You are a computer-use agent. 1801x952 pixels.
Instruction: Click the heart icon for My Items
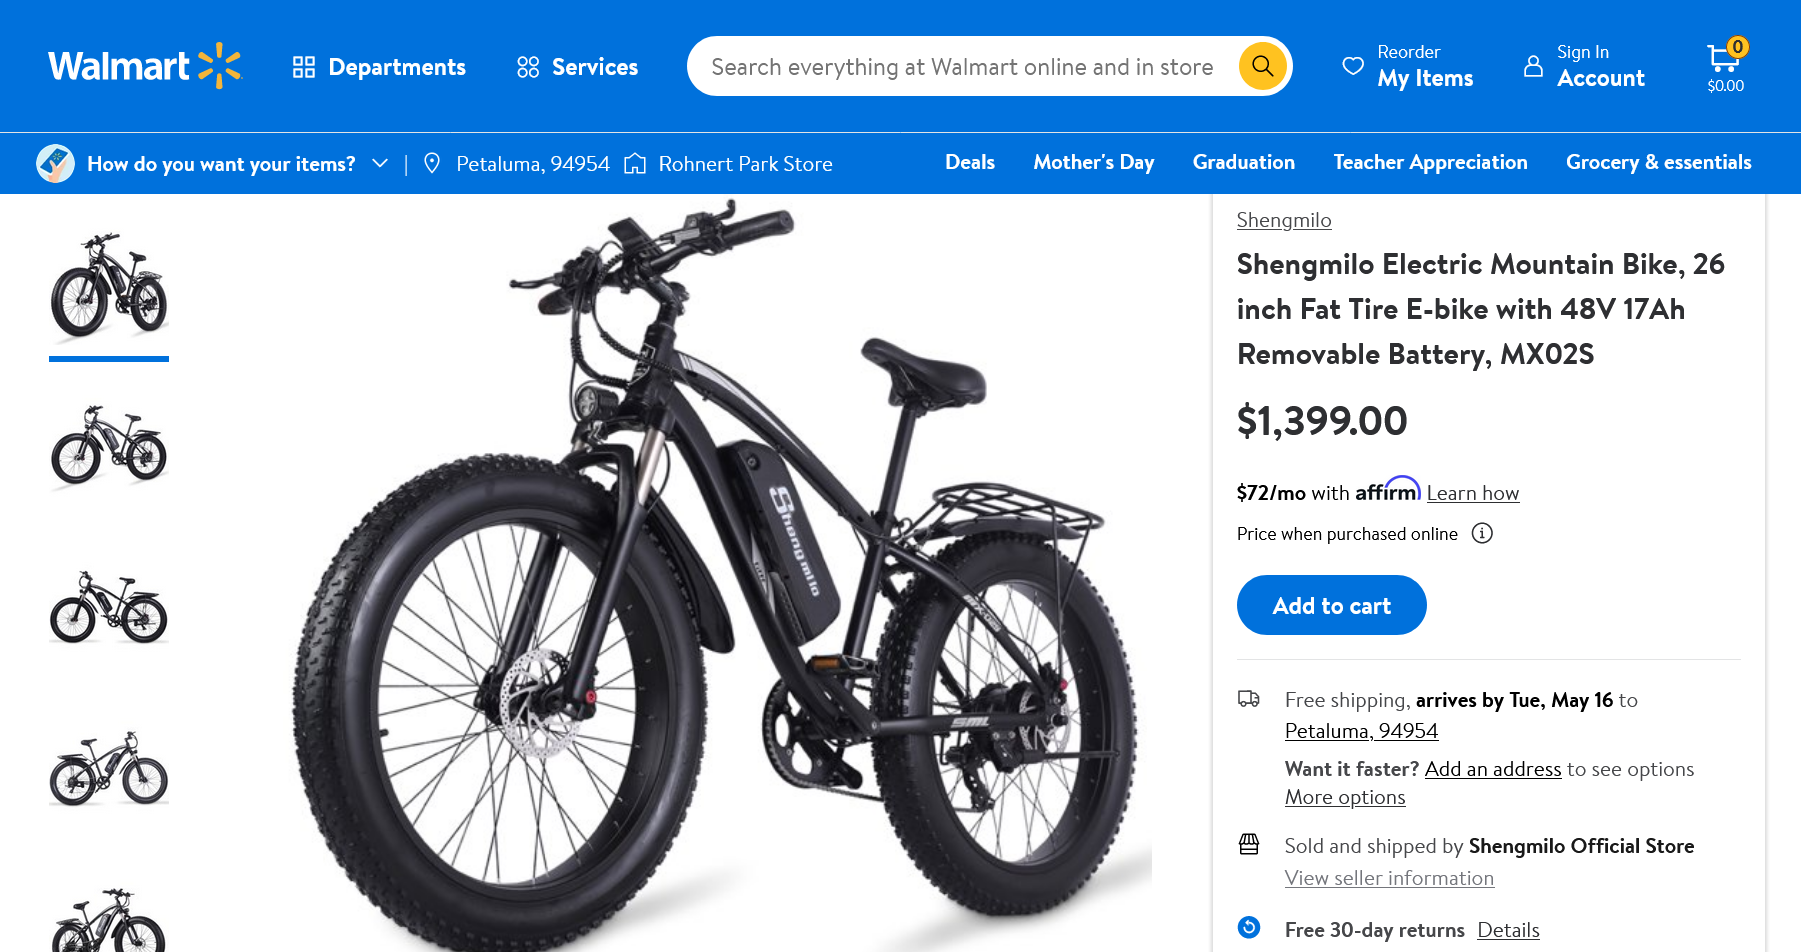point(1353,66)
